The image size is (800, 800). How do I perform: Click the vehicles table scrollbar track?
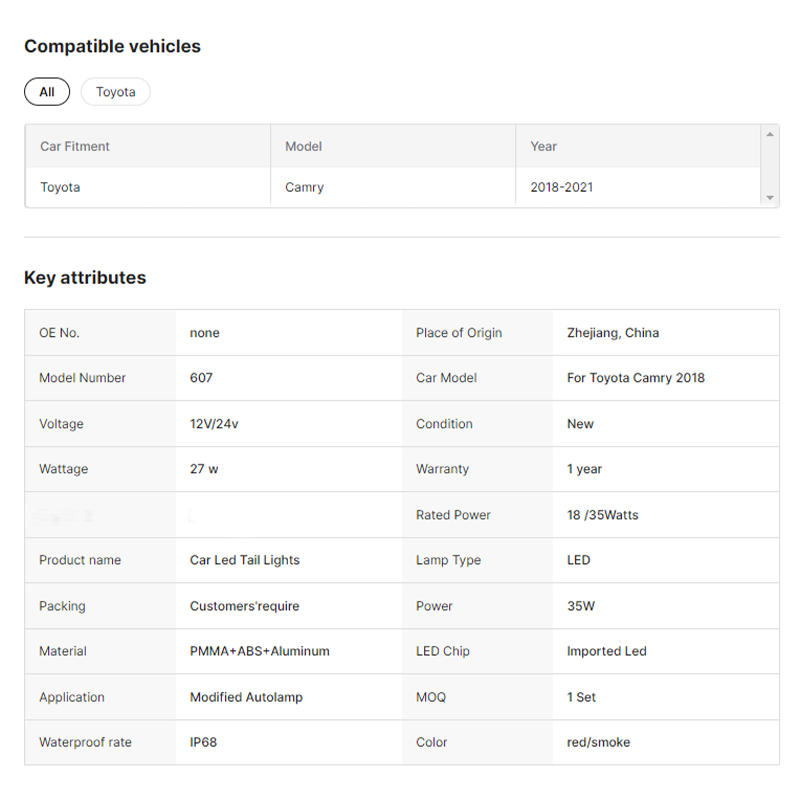click(x=769, y=166)
